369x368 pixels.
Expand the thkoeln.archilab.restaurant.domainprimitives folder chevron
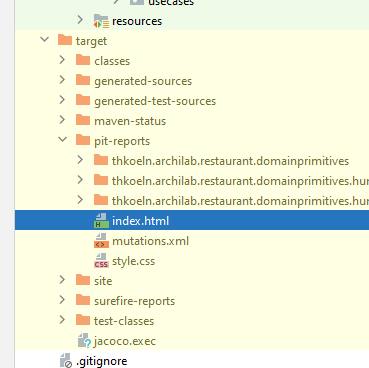(x=80, y=160)
